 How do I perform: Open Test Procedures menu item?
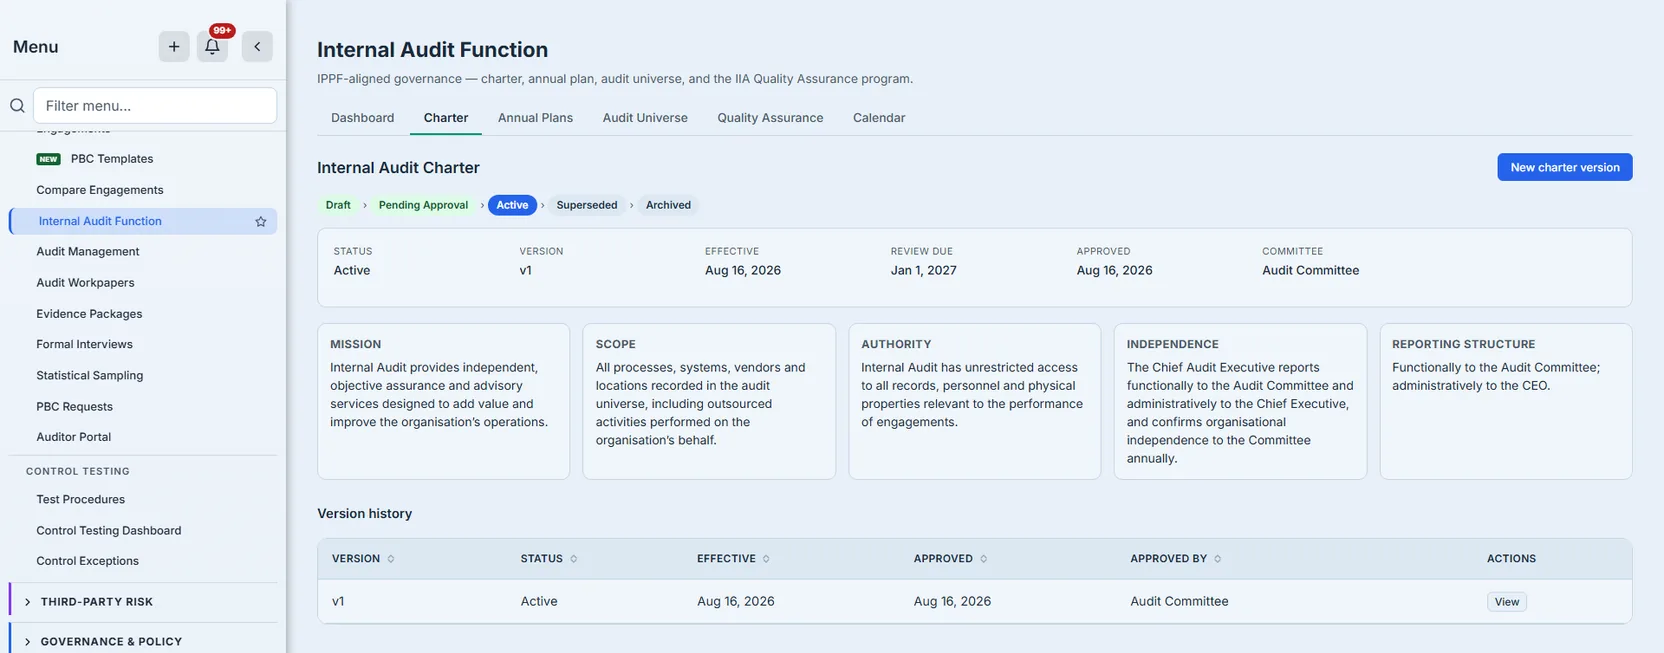[80, 499]
